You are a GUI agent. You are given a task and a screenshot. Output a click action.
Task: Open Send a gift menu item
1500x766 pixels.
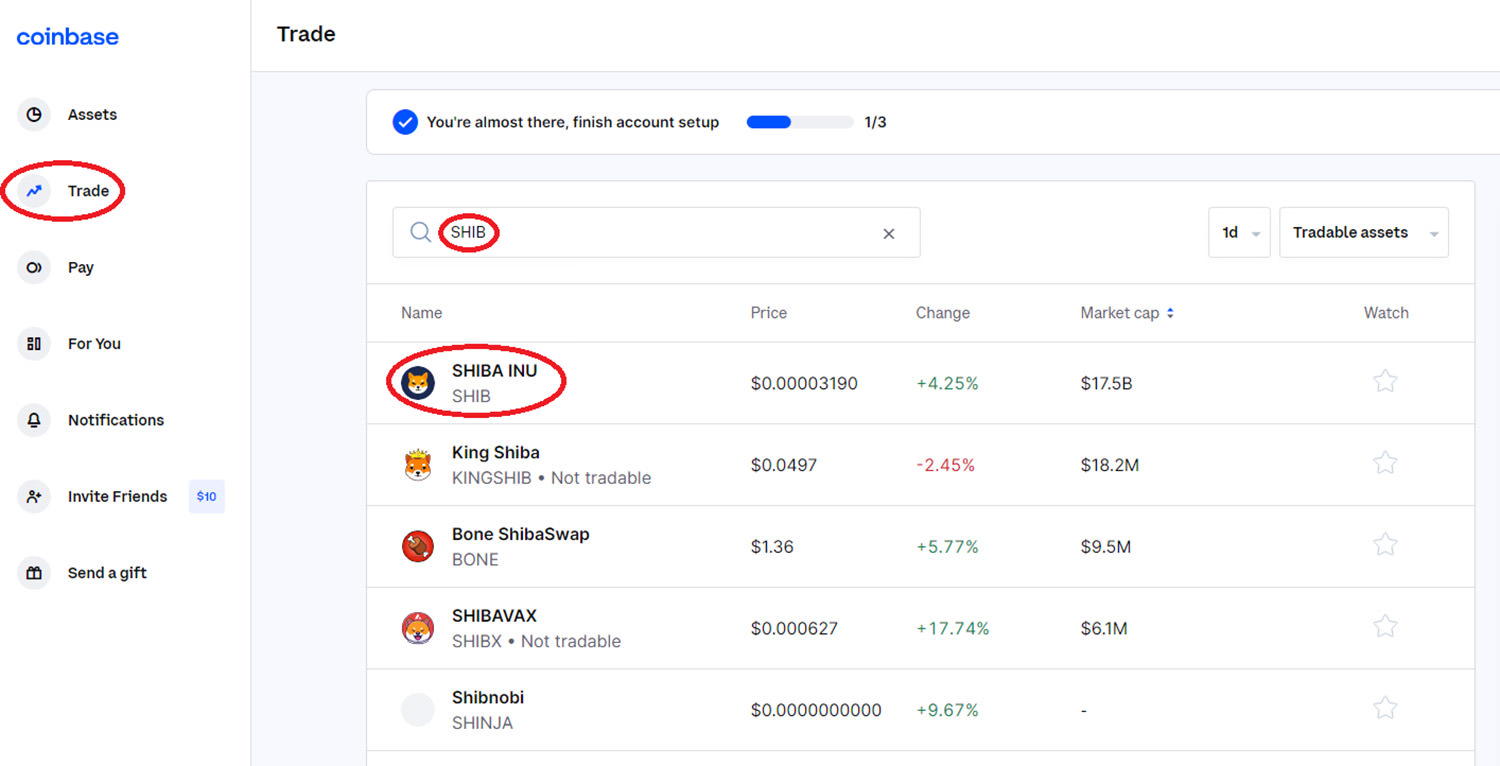pyautogui.click(x=107, y=573)
